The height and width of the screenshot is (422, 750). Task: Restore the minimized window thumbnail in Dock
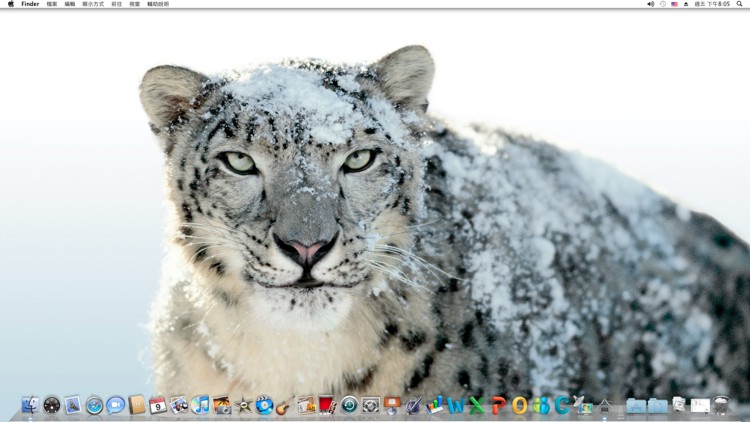point(700,406)
